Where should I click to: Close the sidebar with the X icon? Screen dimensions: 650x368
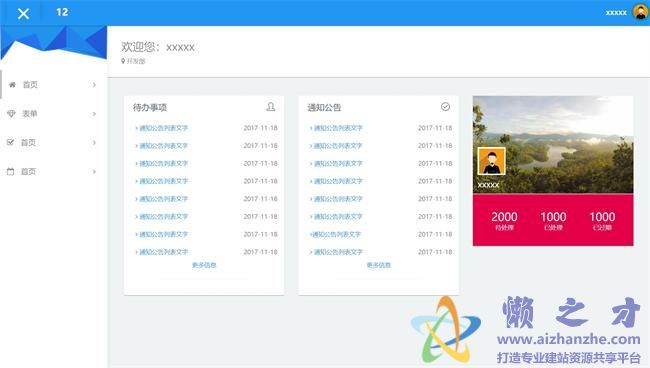click(x=24, y=14)
